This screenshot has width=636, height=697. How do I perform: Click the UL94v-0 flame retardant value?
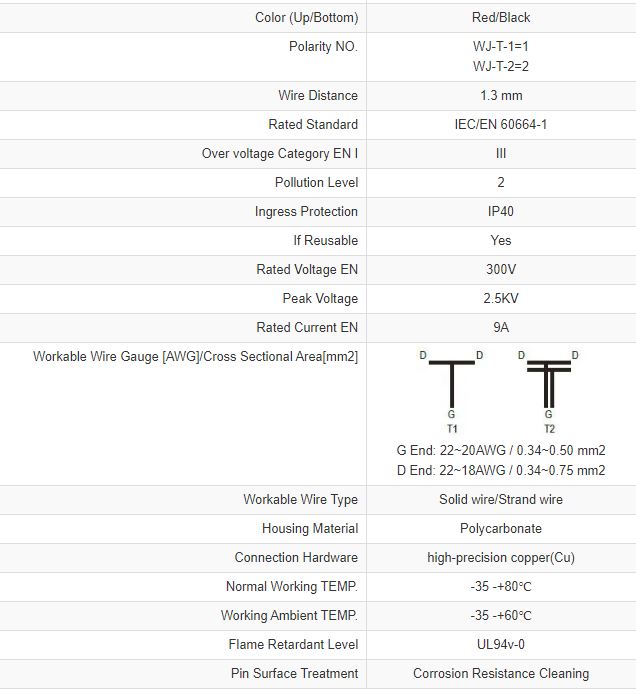click(501, 645)
